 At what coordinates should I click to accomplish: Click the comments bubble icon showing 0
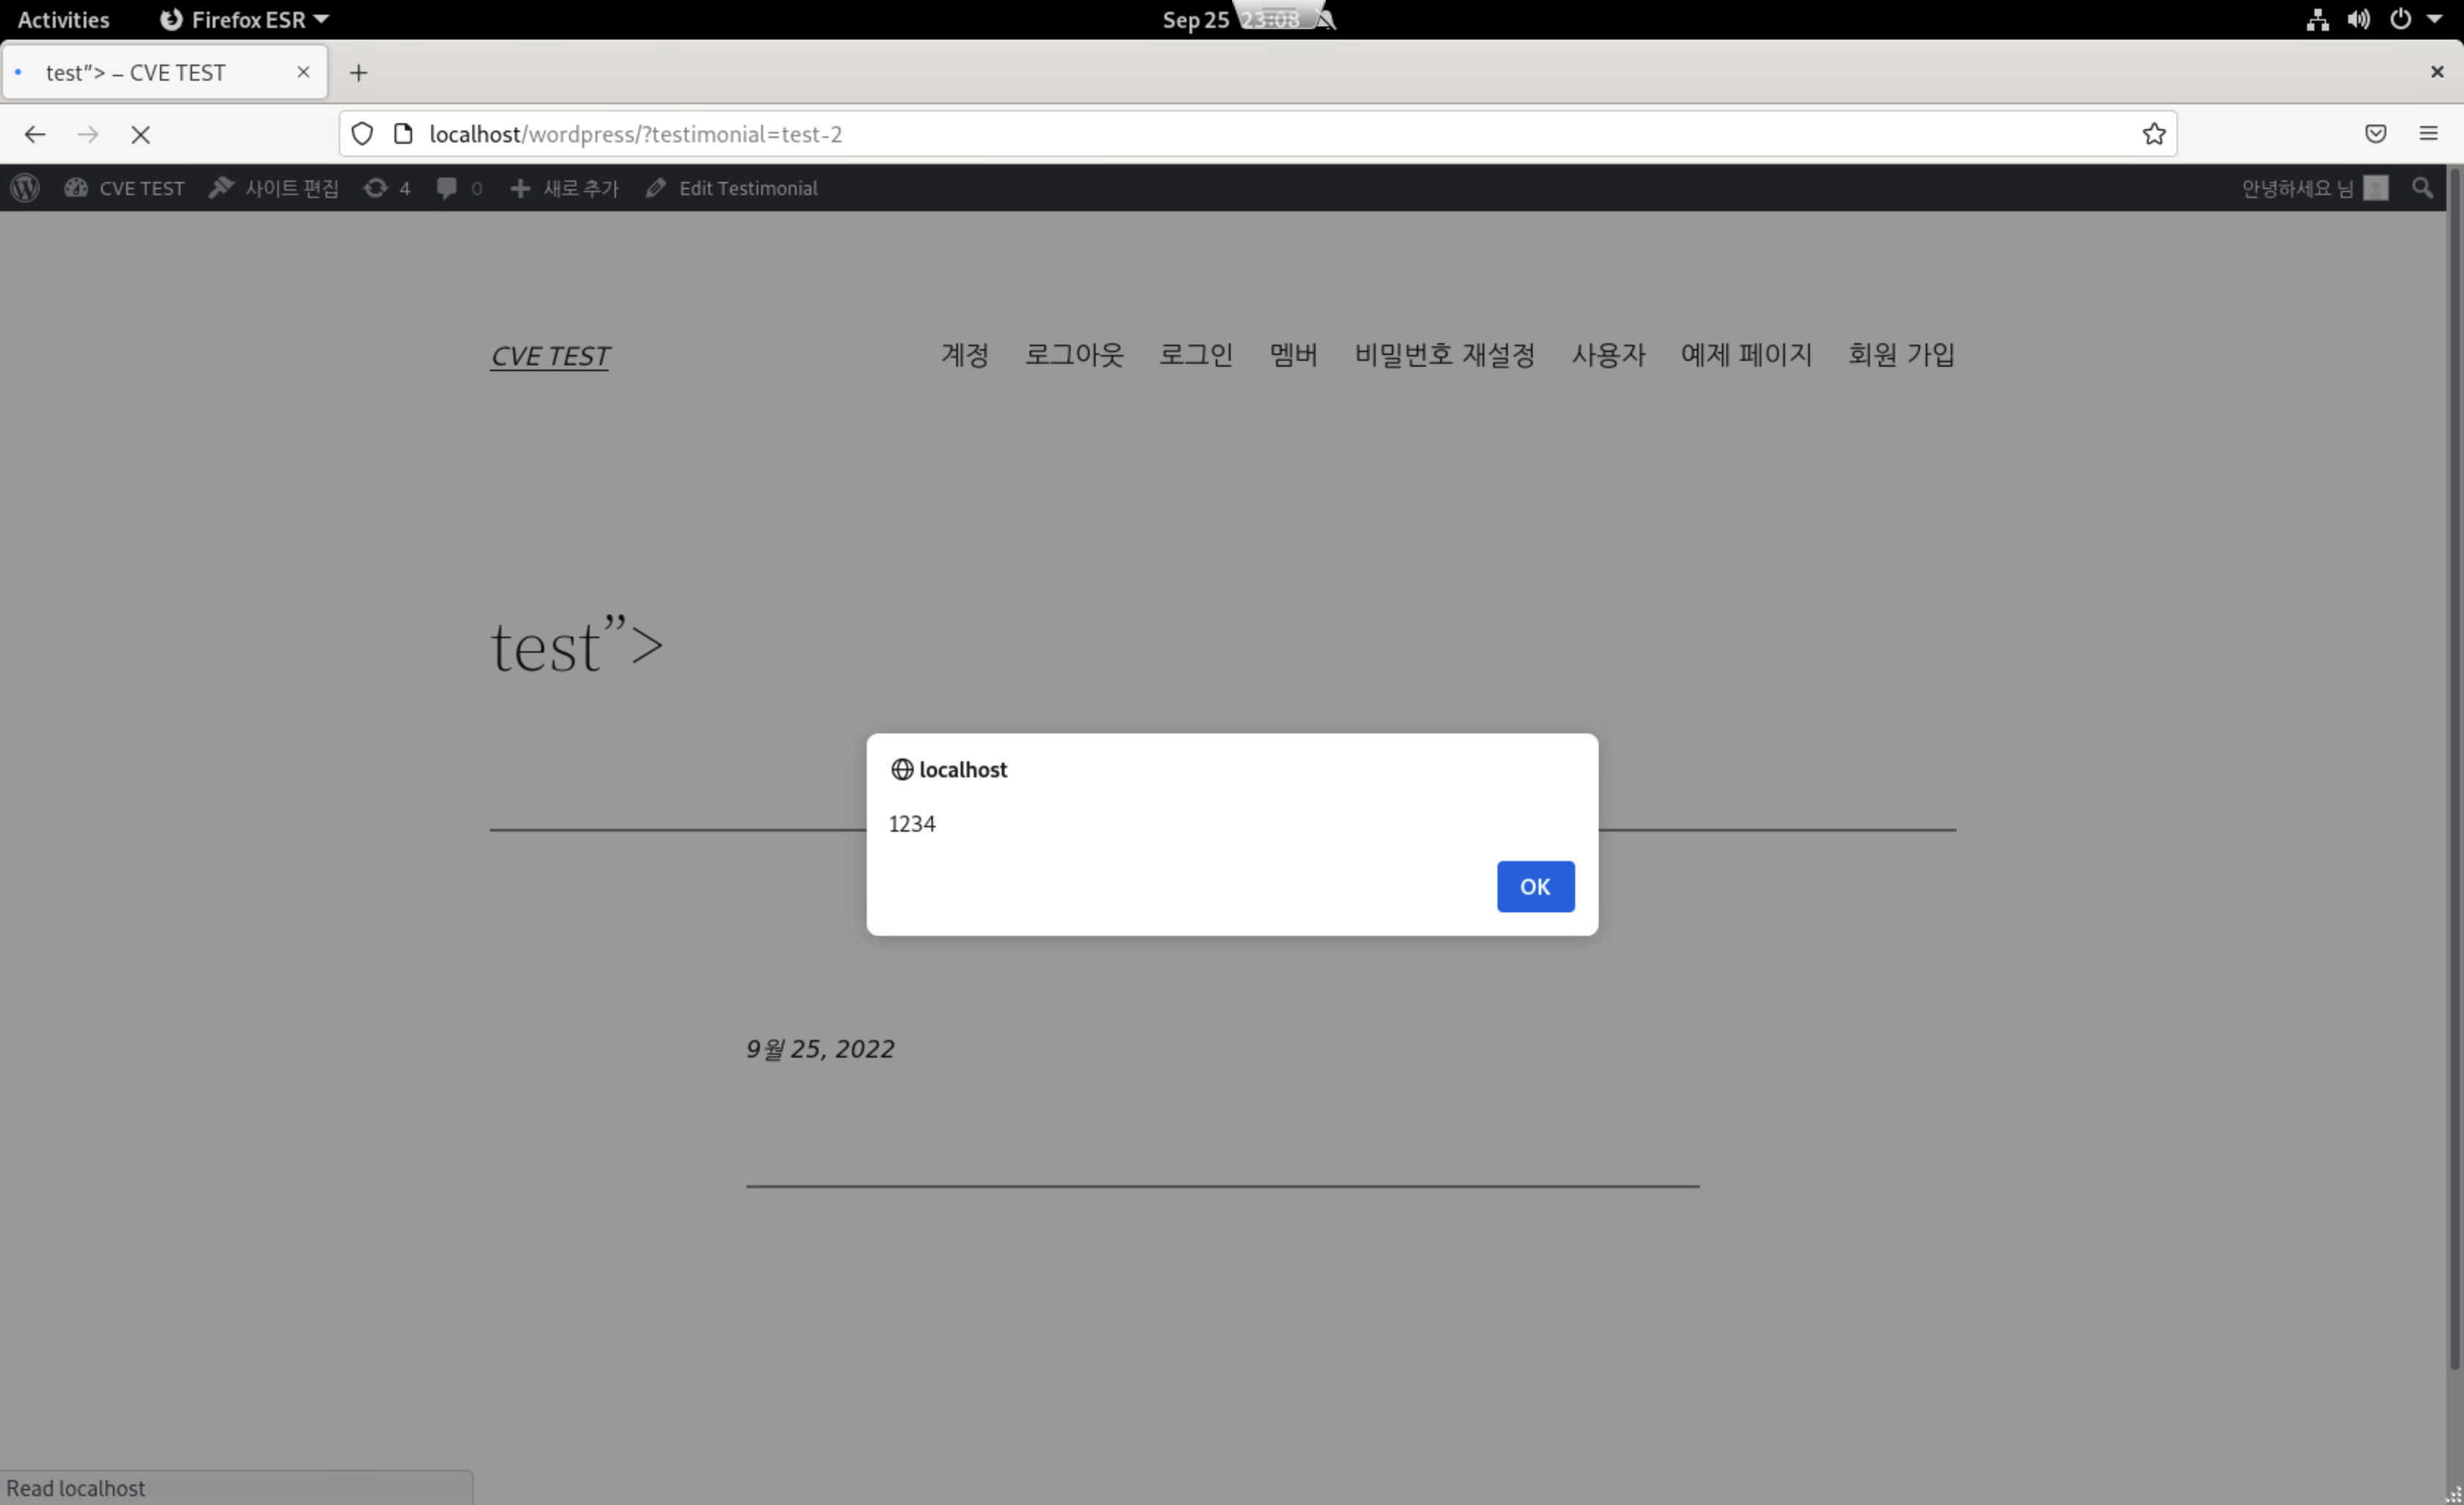point(449,188)
